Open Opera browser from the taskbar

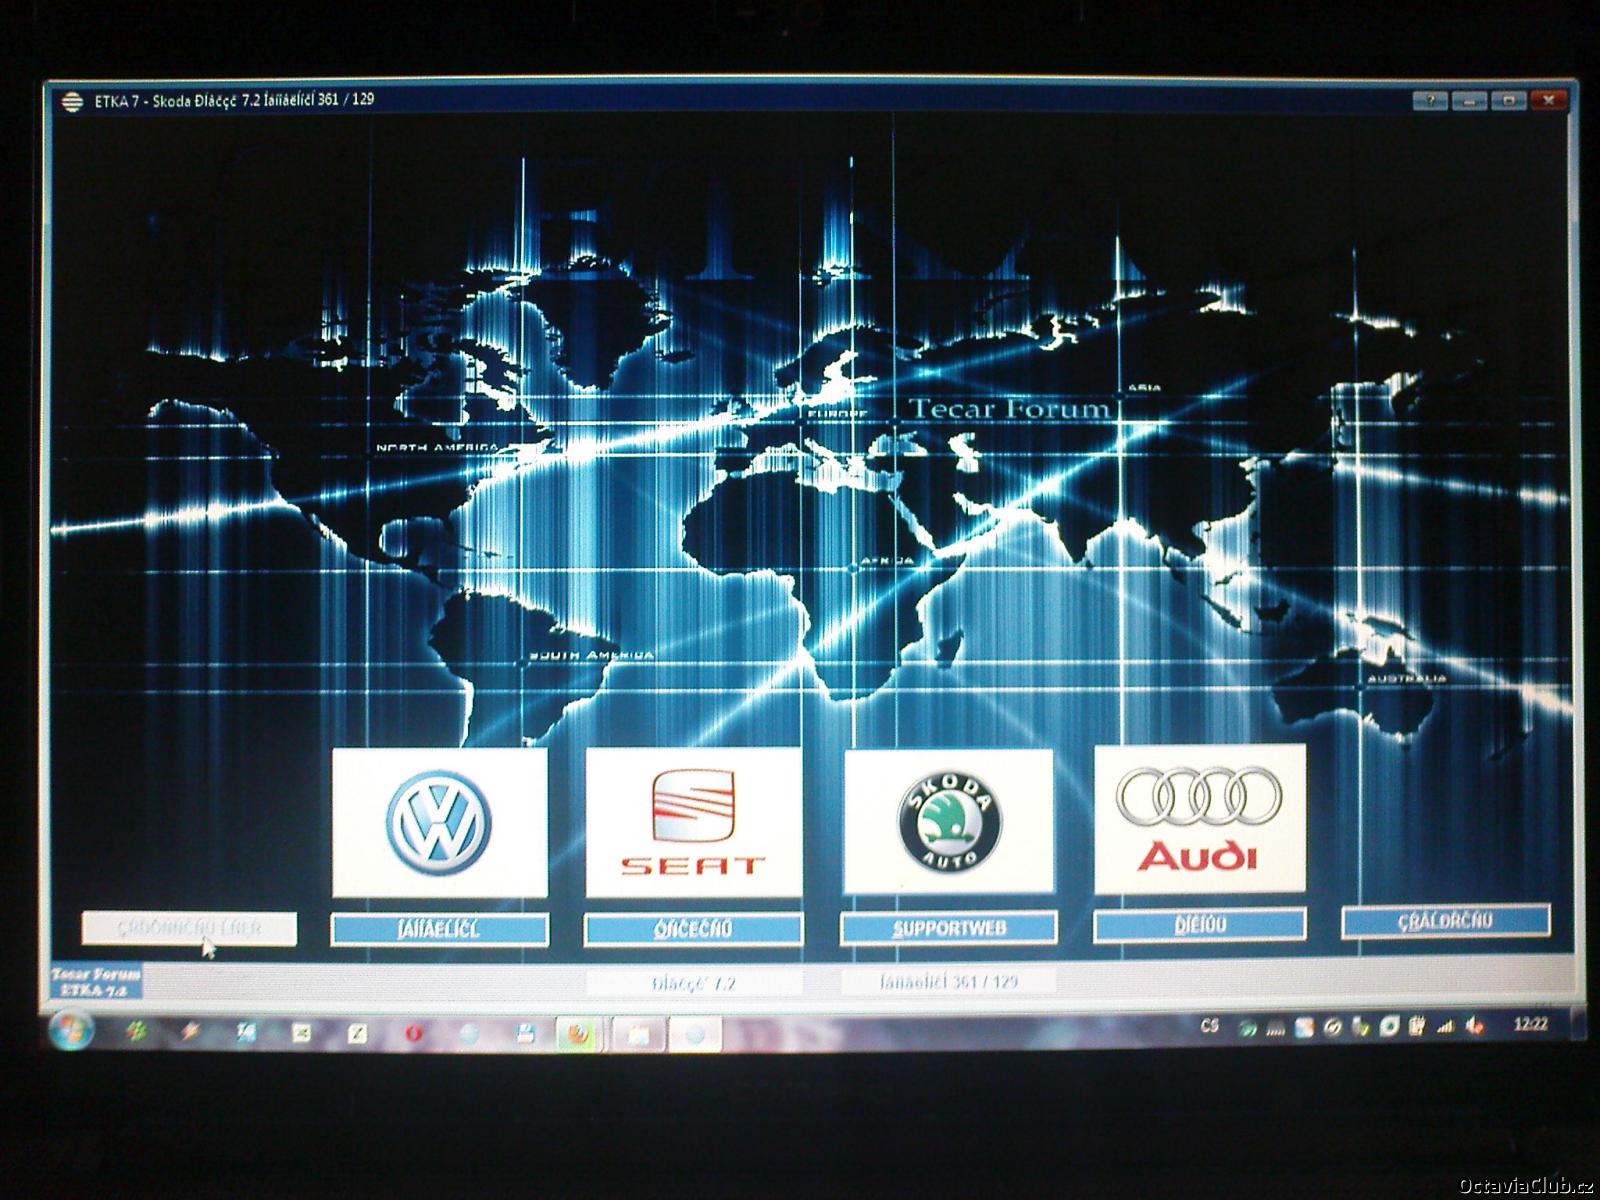[413, 1034]
